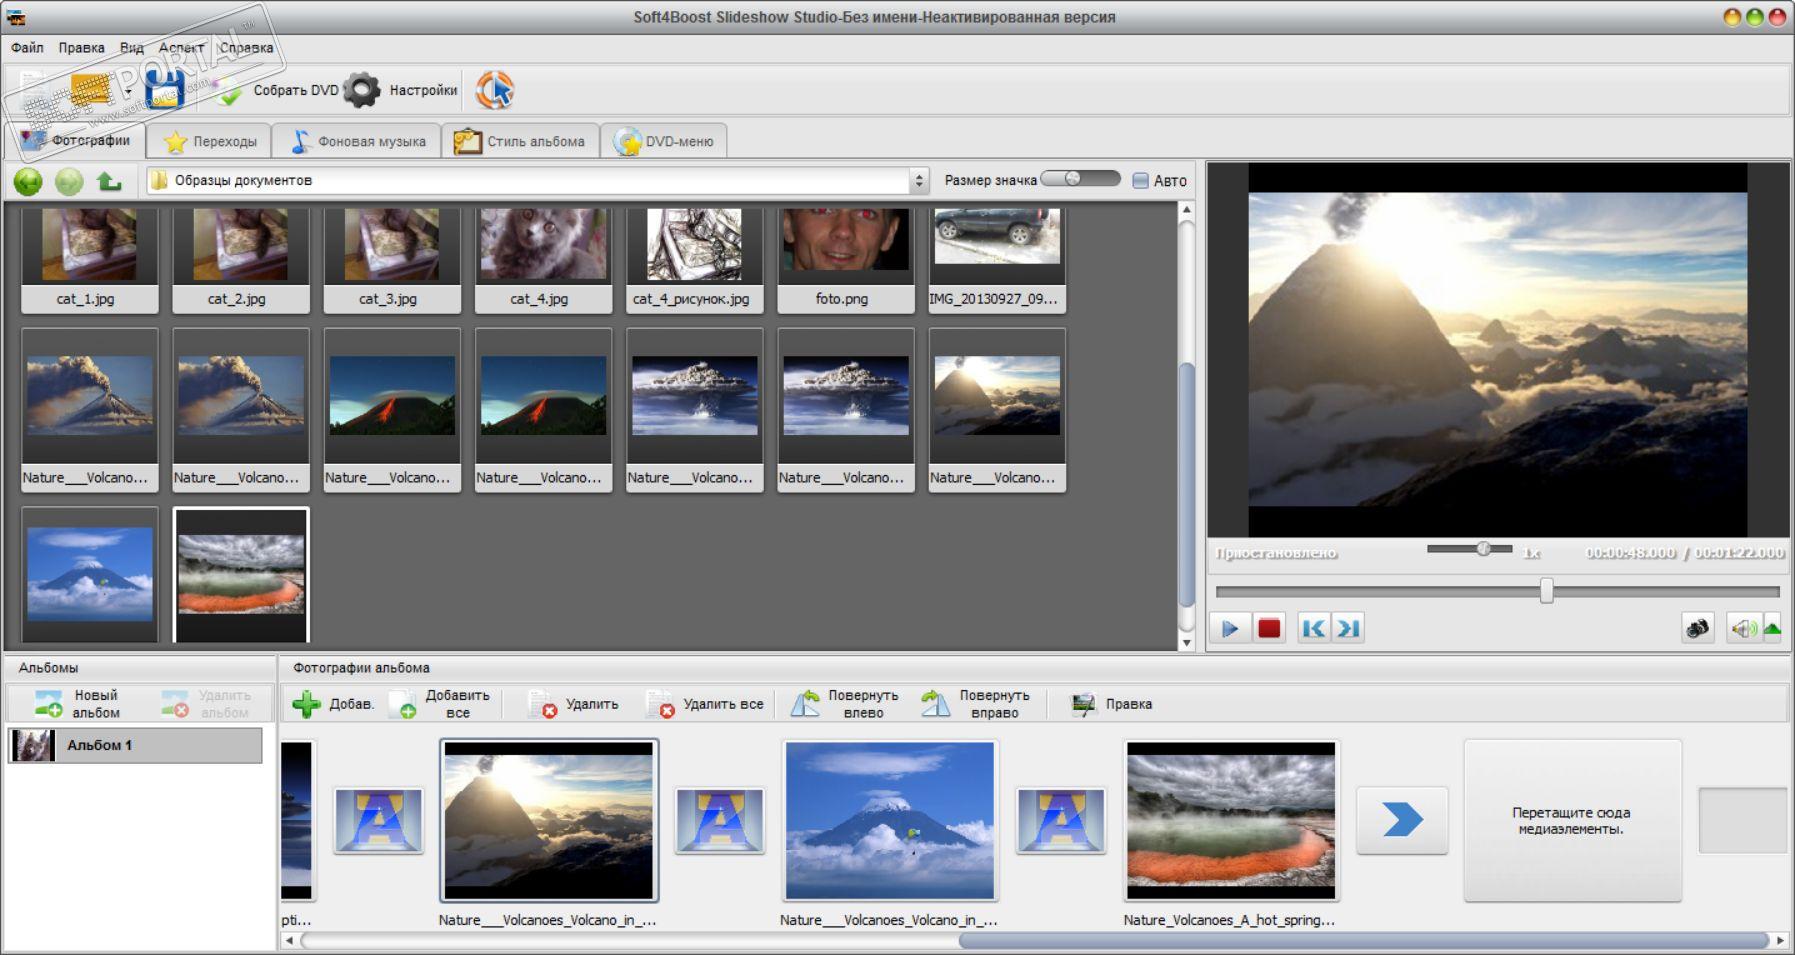This screenshot has width=1795, height=955.
Task: Enable the Auto icon size checkbox
Action: pyautogui.click(x=1140, y=181)
